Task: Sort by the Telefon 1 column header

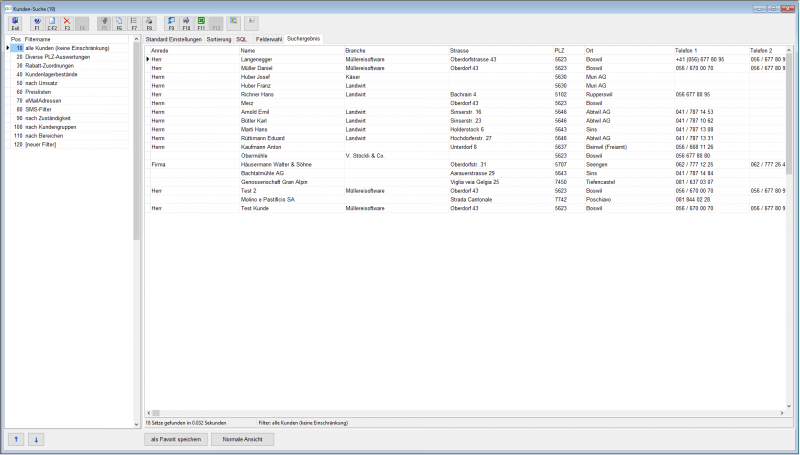Action: click(x=711, y=50)
